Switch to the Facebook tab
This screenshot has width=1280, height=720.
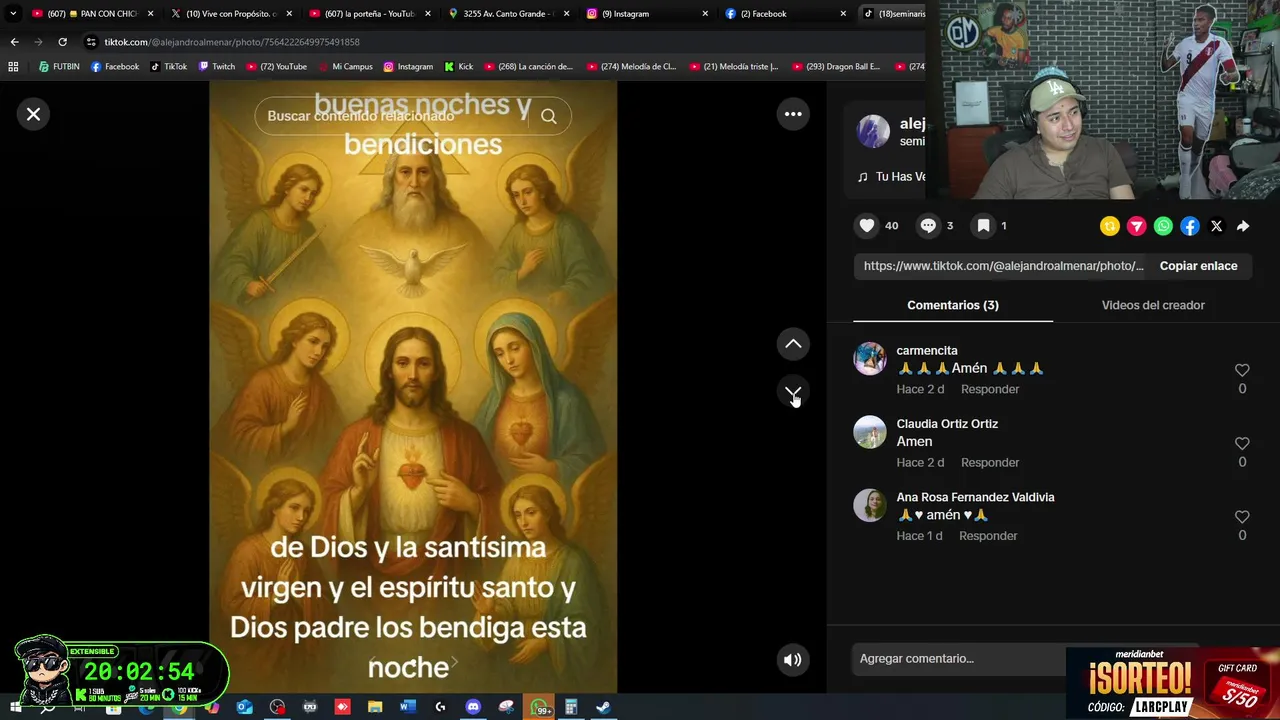(x=785, y=14)
